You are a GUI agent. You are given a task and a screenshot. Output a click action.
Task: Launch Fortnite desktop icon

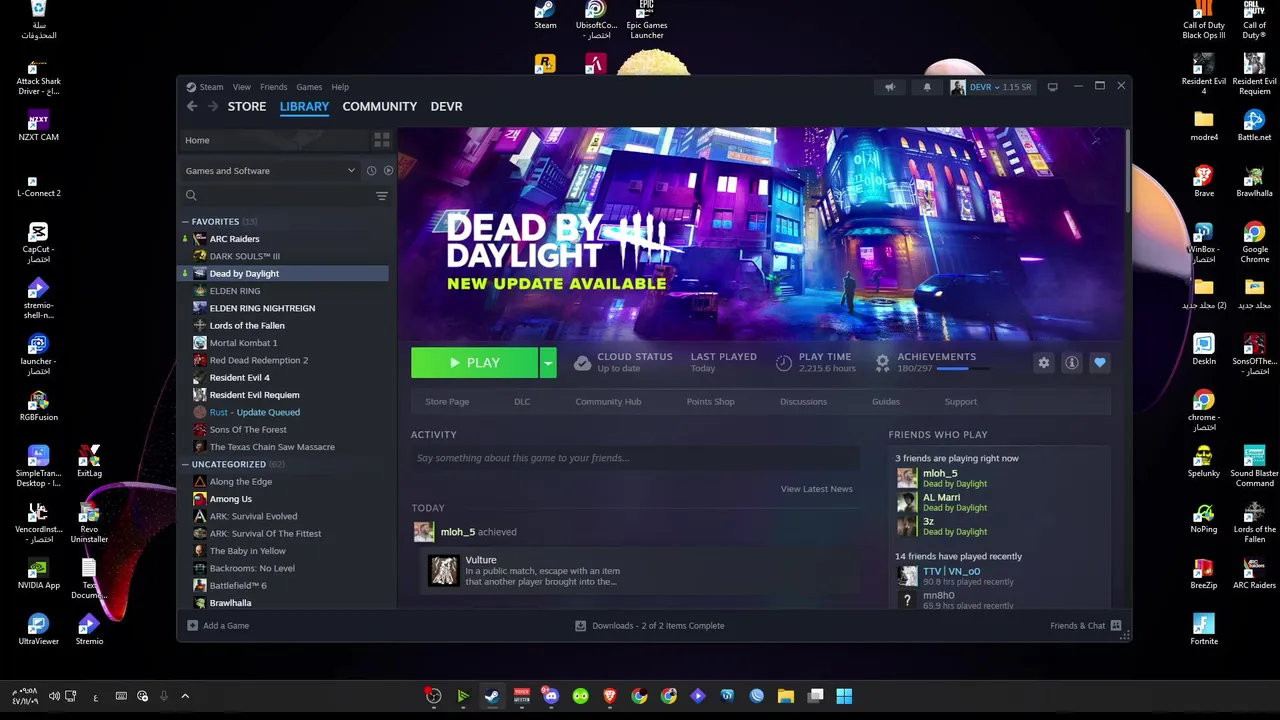1204,629
